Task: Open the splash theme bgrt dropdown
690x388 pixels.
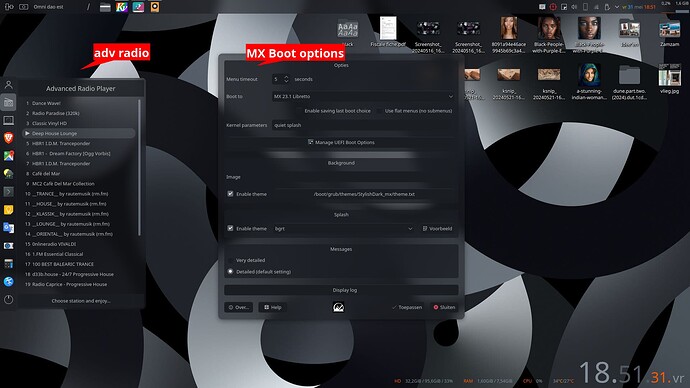Action: tap(343, 229)
